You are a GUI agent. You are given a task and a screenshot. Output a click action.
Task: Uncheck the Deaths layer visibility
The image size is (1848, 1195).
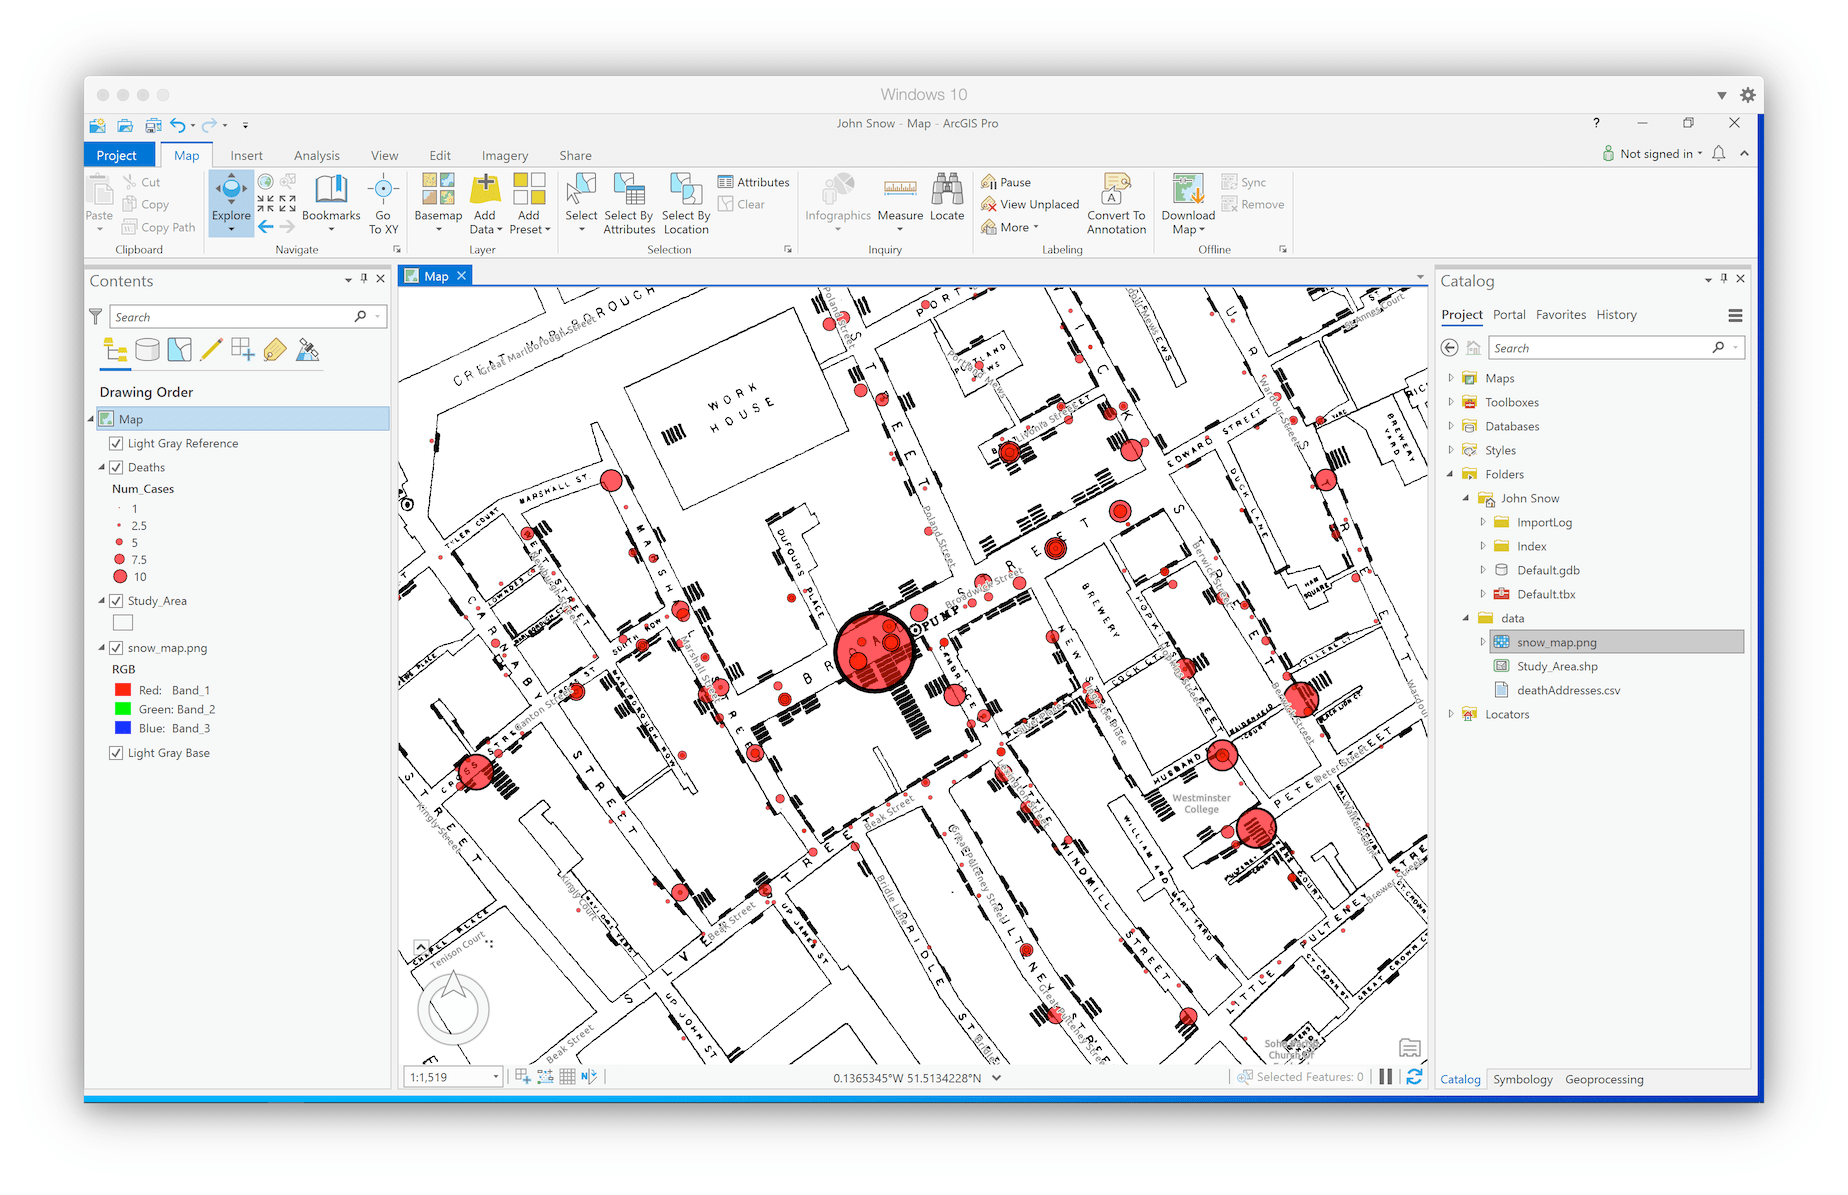[116, 467]
